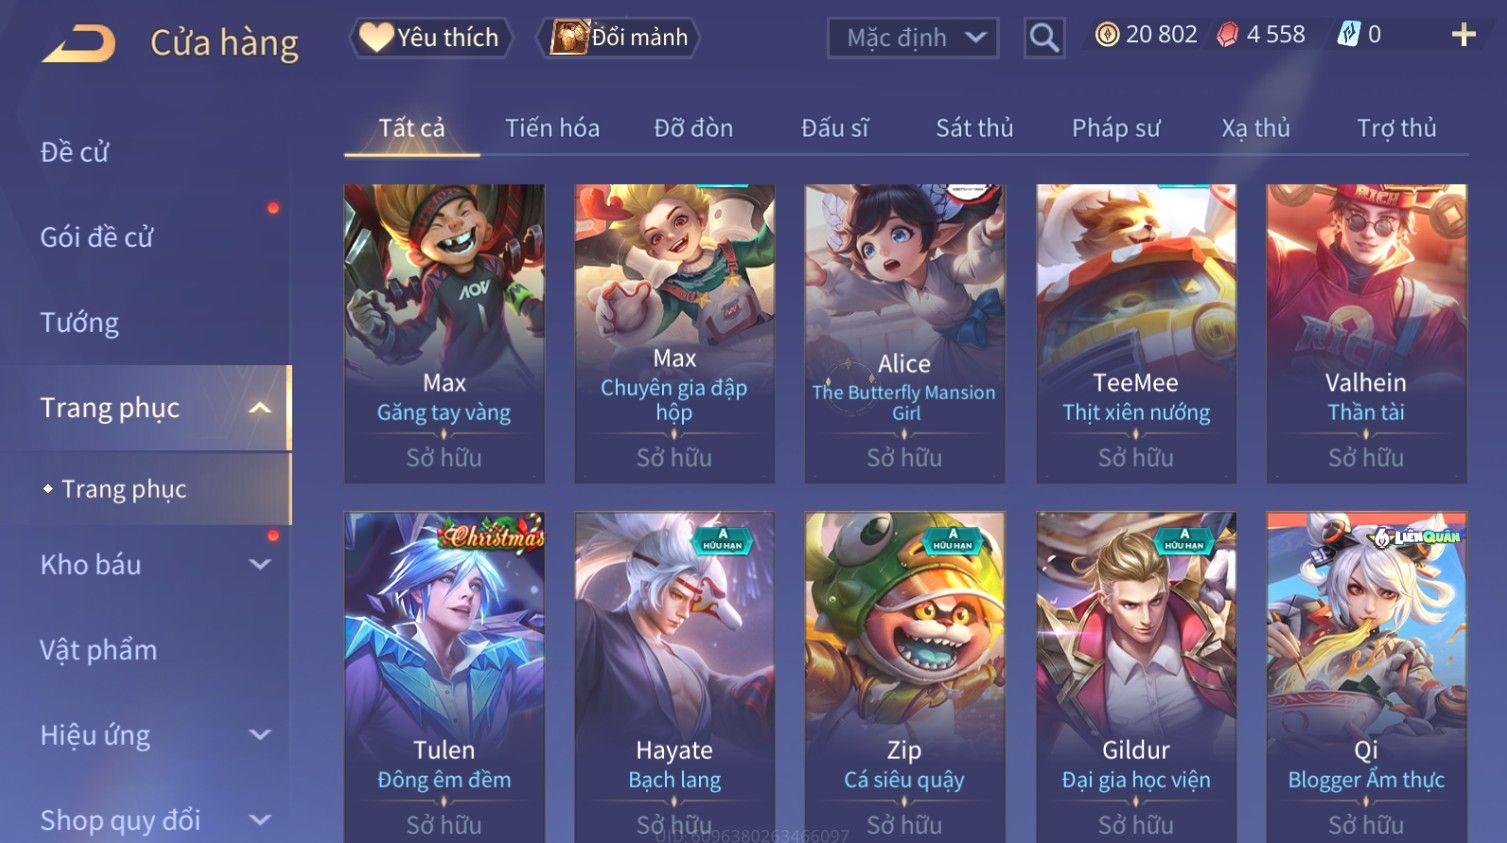Screen dimensions: 1507x843
Task: Go back using the golden return arrow
Action: coord(78,44)
